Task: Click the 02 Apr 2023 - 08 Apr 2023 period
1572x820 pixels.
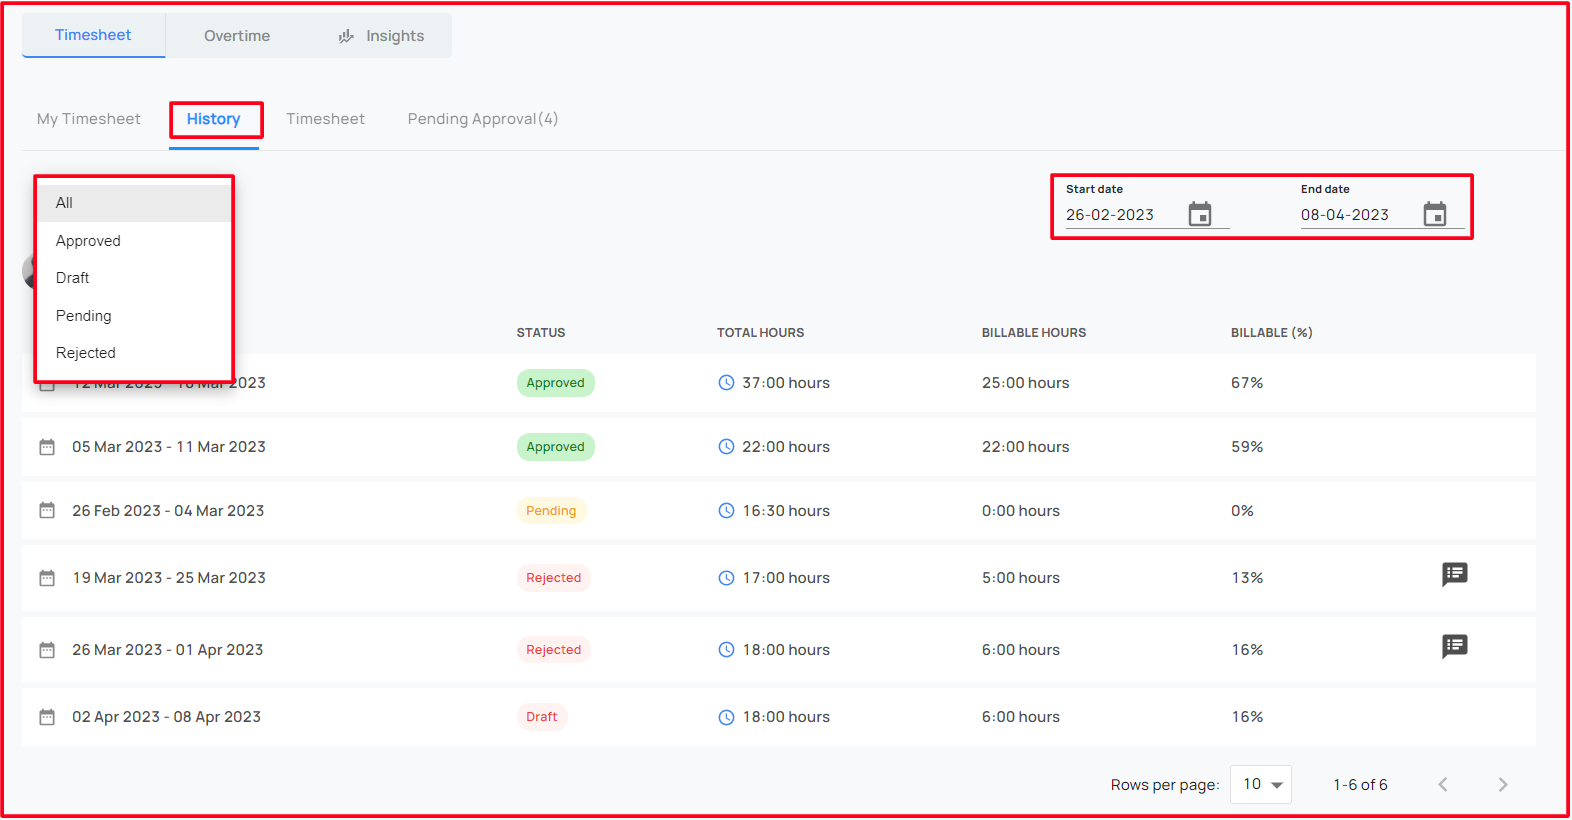Action: (166, 717)
